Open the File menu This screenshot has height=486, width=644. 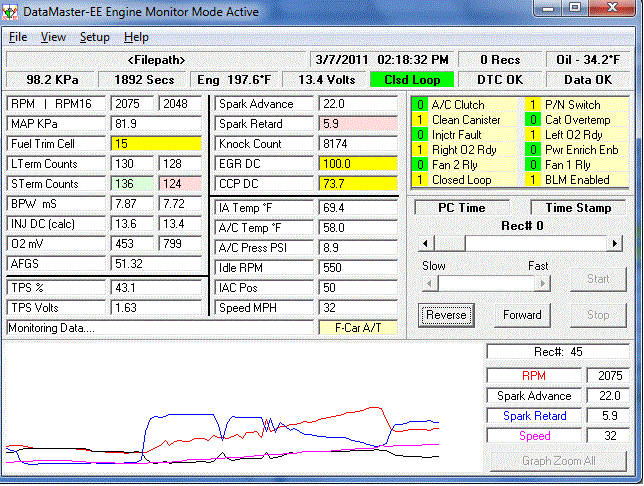click(18, 37)
